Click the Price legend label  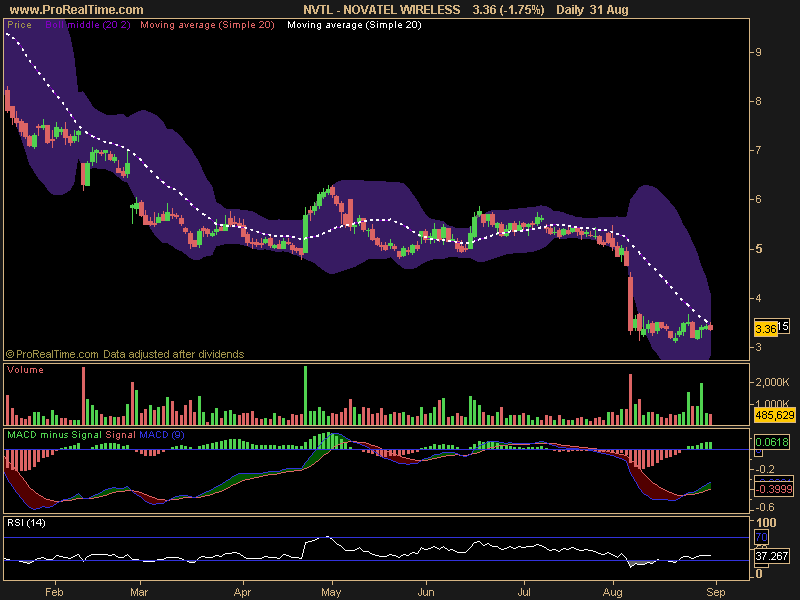point(19,24)
